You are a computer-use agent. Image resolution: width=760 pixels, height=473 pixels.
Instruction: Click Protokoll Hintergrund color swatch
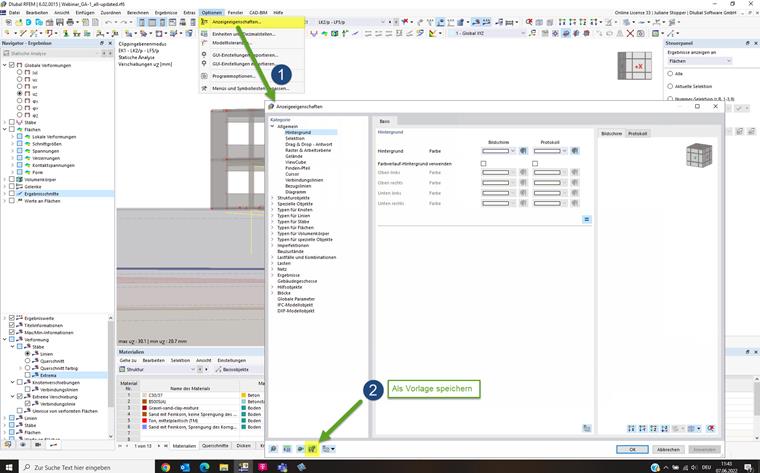point(547,151)
